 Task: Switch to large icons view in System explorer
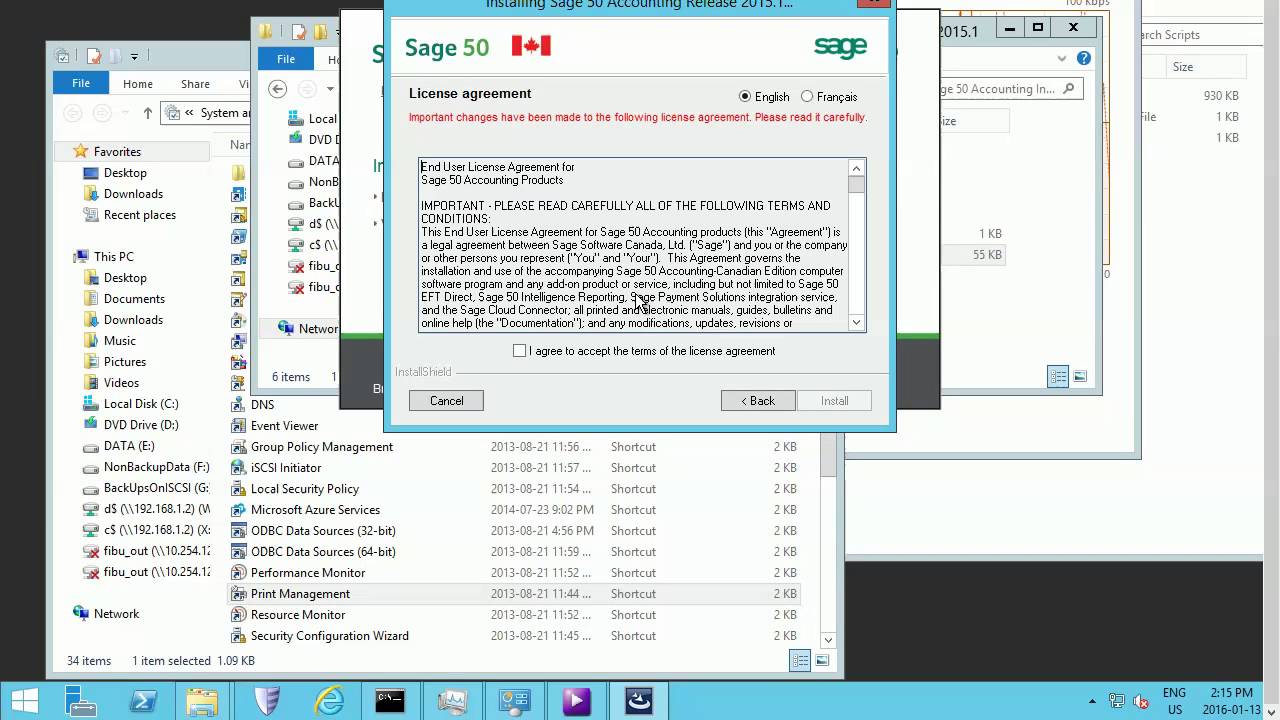822,660
